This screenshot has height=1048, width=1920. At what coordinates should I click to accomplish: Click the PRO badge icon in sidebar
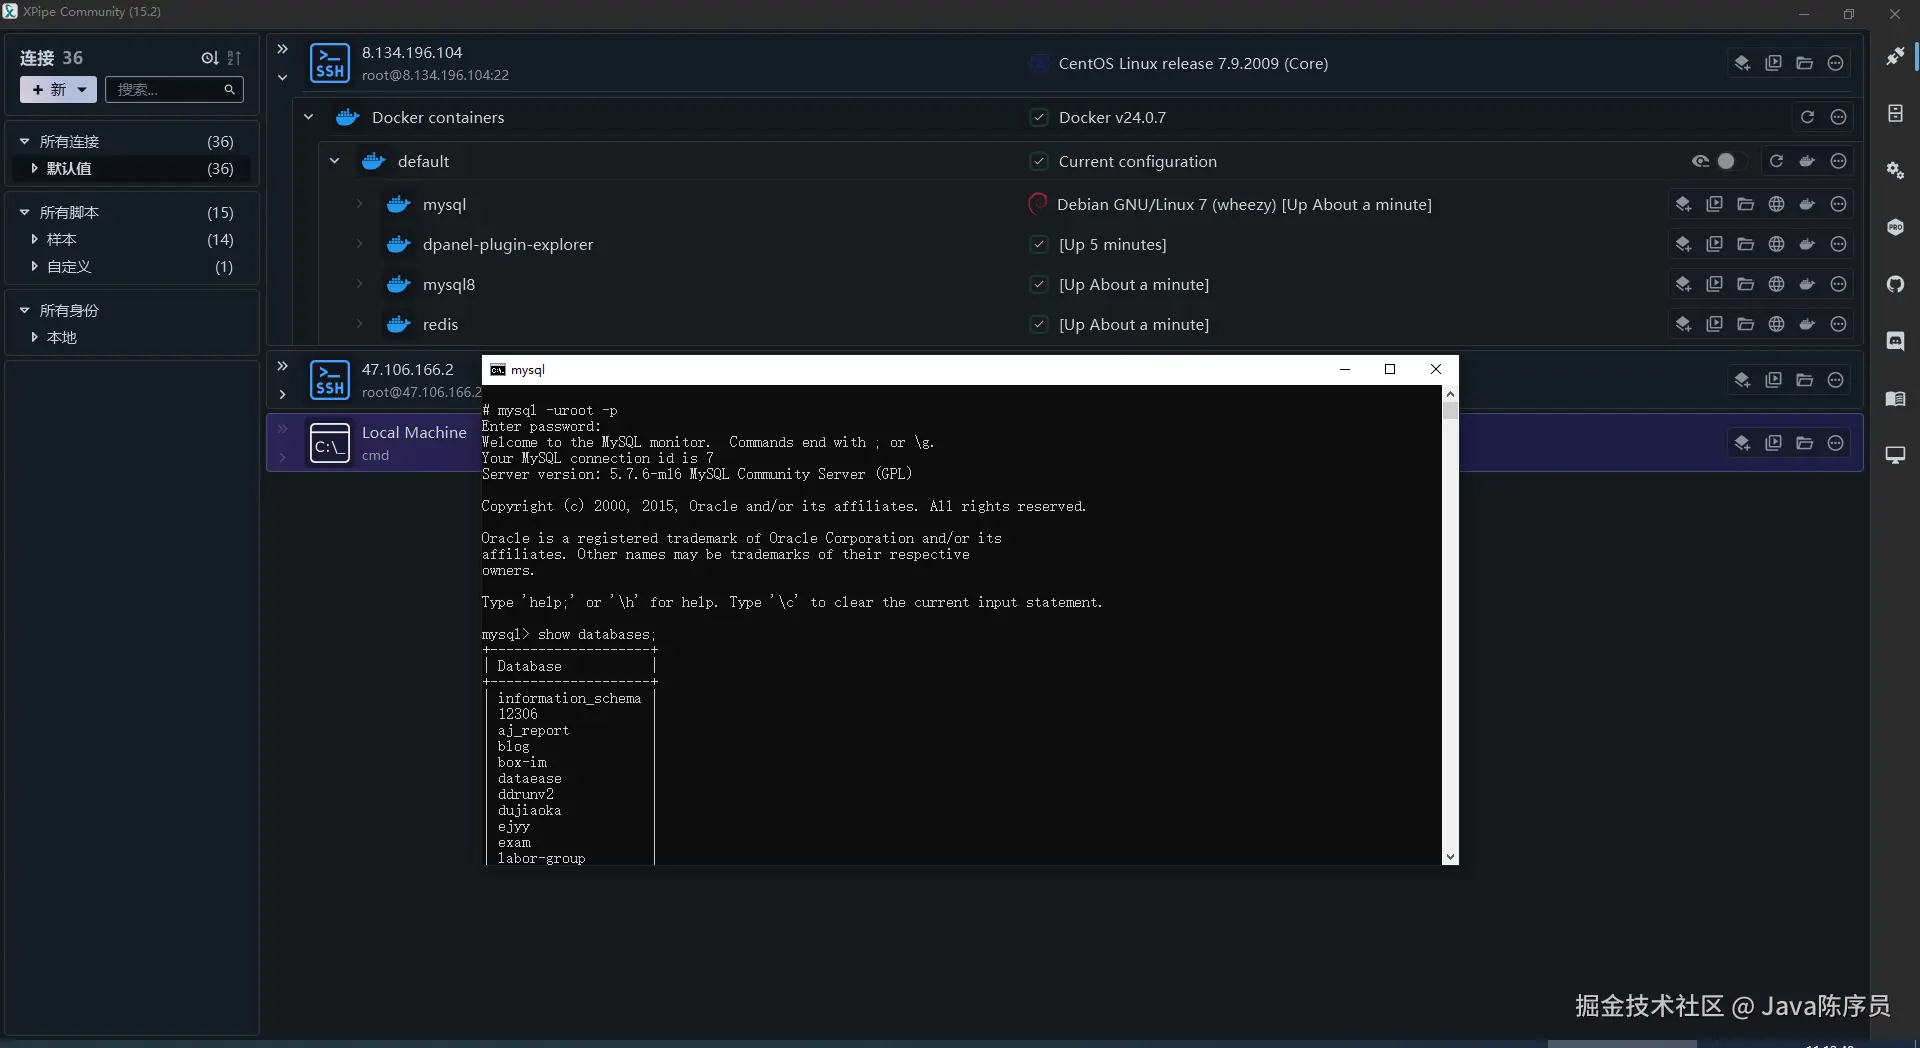tap(1895, 227)
